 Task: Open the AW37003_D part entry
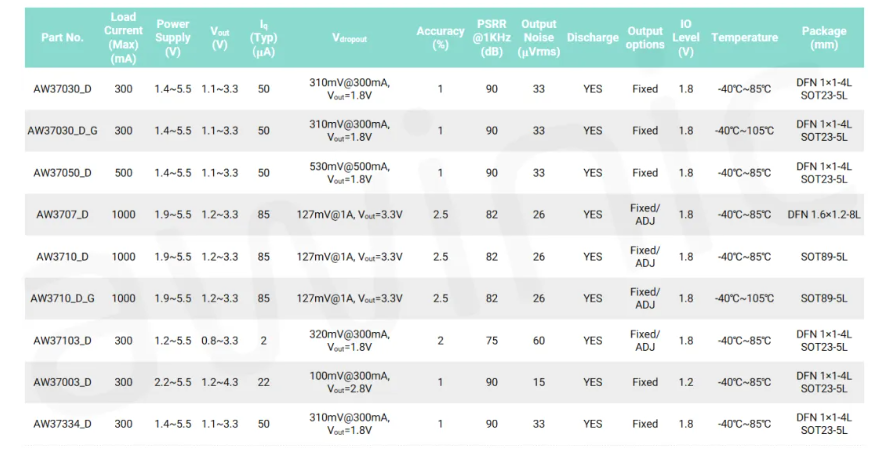tap(62, 382)
